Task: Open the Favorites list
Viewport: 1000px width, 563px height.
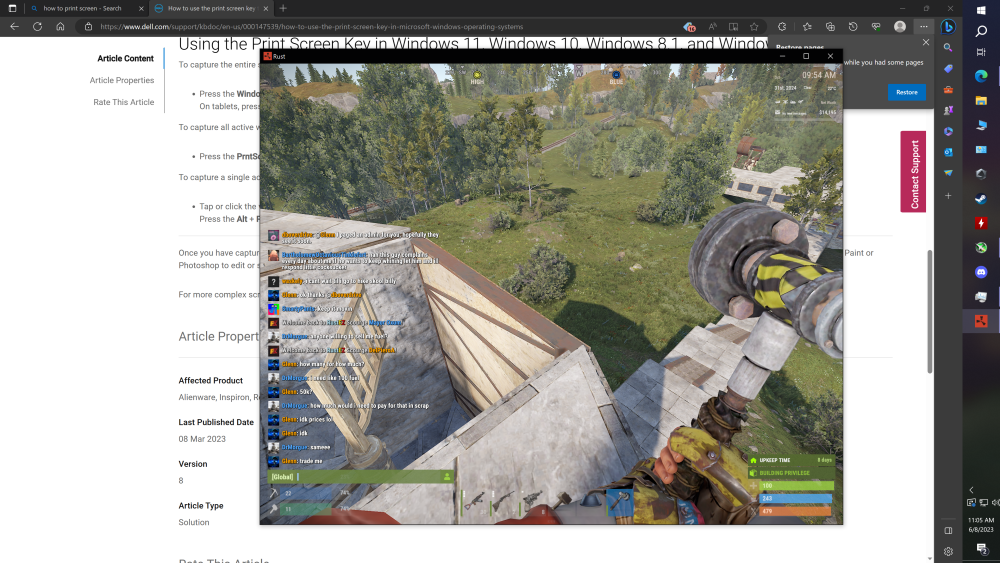Action: click(807, 27)
